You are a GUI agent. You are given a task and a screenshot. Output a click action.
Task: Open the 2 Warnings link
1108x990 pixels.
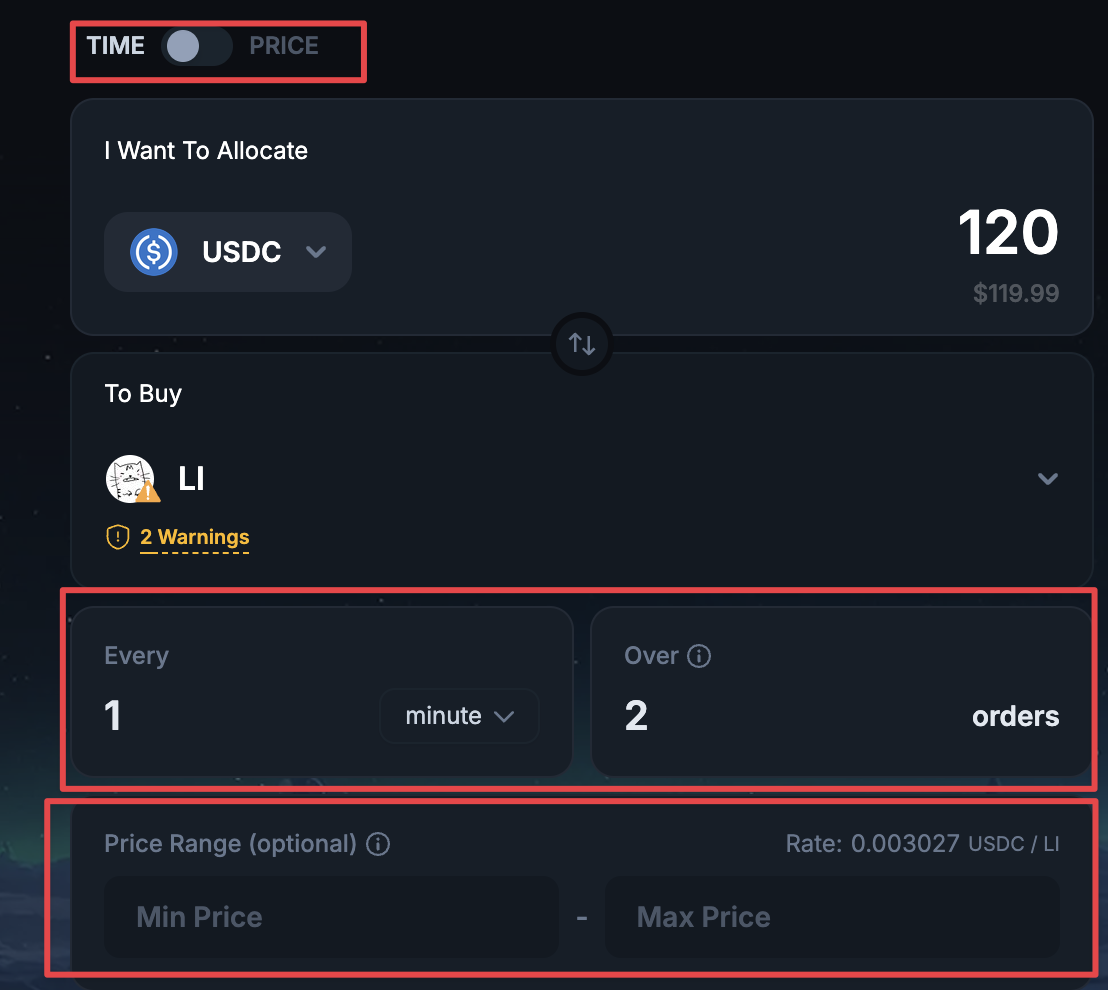[194, 537]
